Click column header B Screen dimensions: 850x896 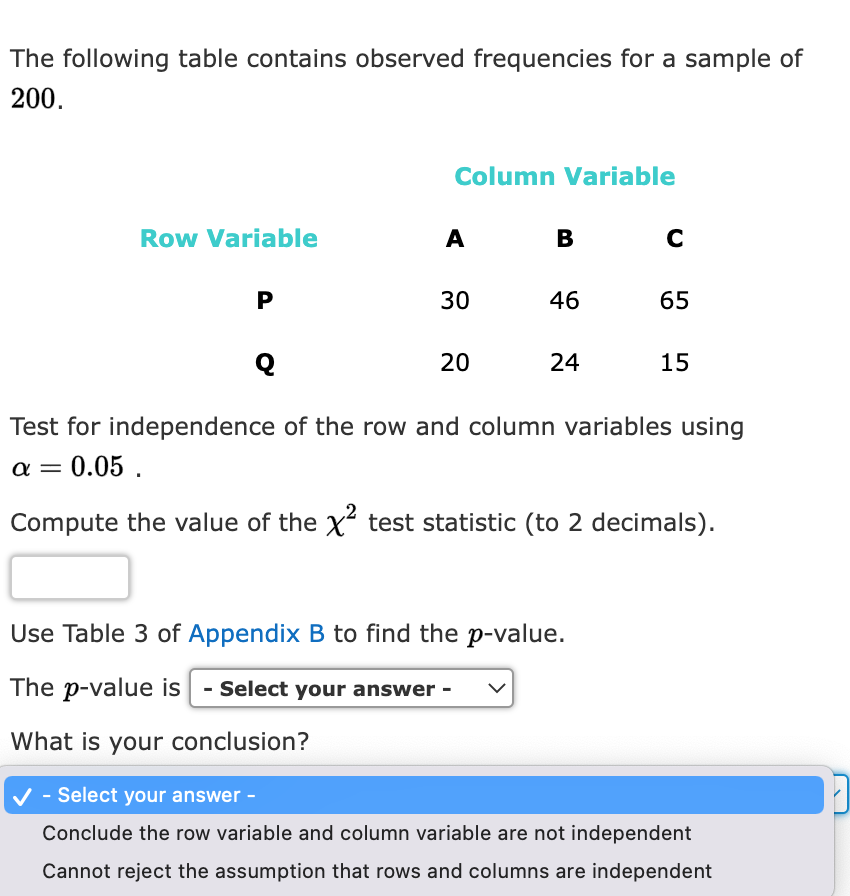pyautogui.click(x=565, y=238)
